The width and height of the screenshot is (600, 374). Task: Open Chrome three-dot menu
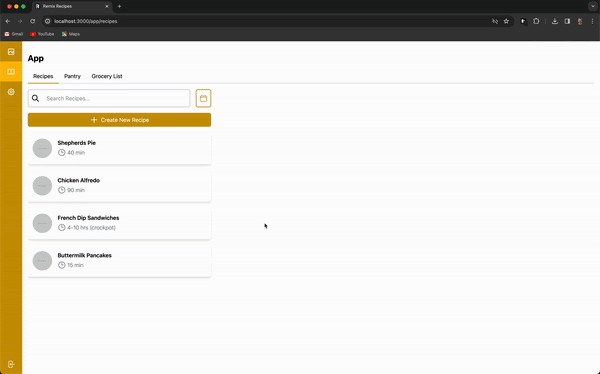click(592, 21)
